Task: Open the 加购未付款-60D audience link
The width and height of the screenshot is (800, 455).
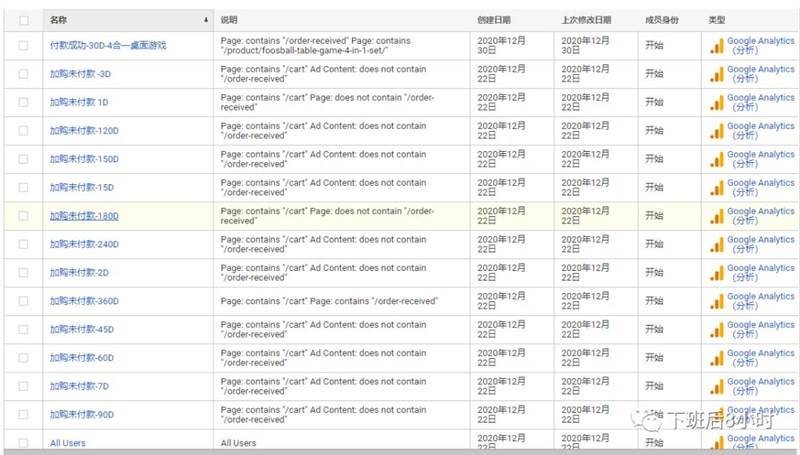Action: (x=82, y=358)
